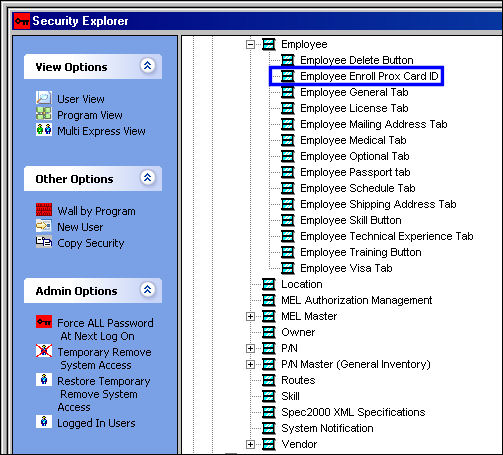
Task: Click the Program View grid icon
Action: pos(44,114)
